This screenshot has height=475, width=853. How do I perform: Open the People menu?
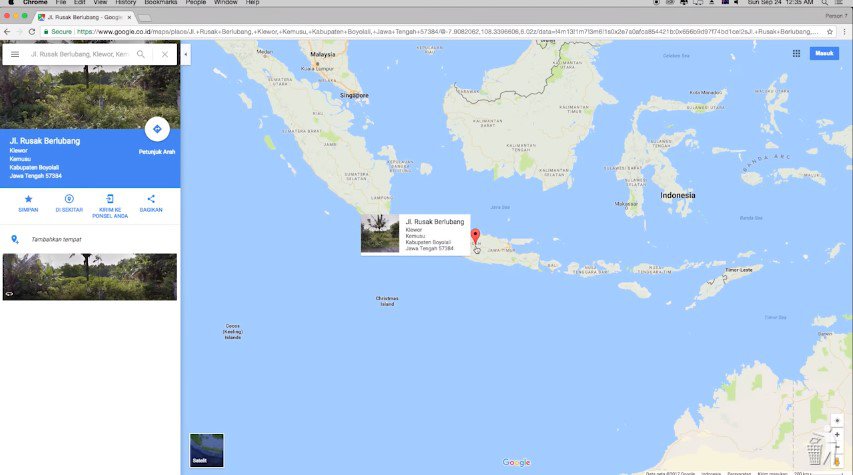pyautogui.click(x=196, y=3)
